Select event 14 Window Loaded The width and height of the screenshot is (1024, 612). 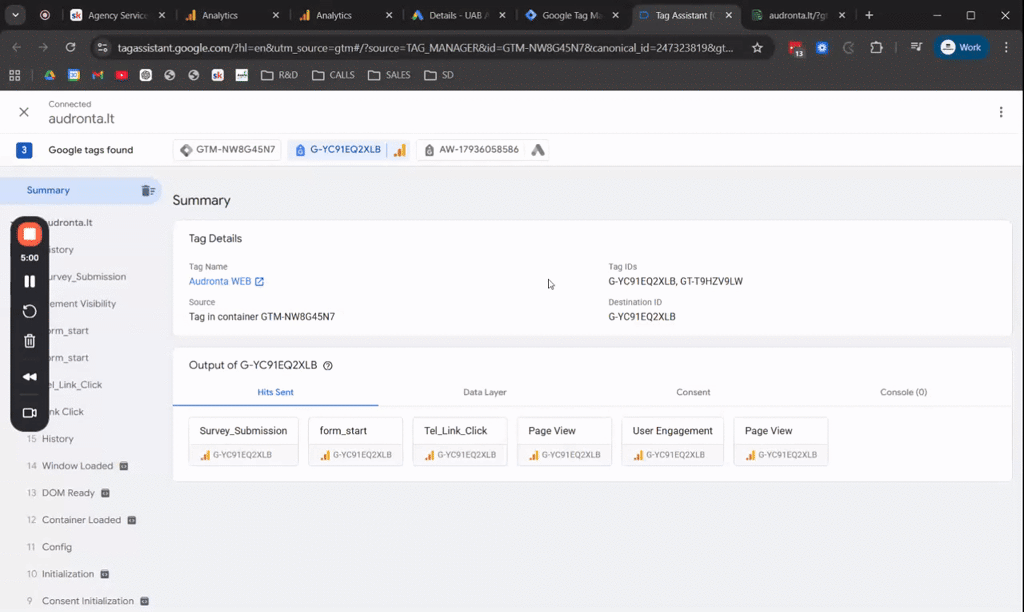click(77, 466)
